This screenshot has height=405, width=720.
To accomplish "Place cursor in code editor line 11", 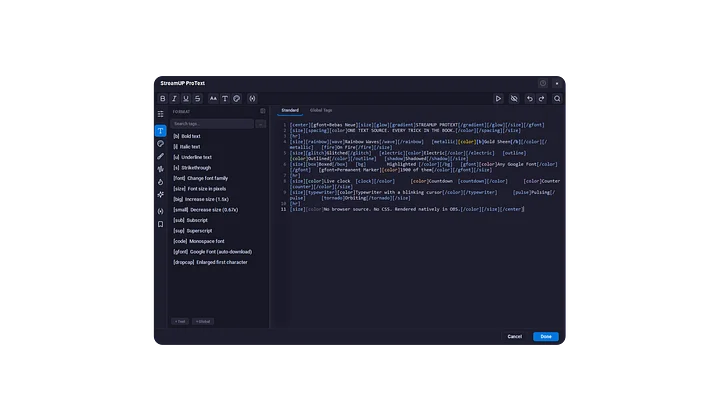I will coord(407,209).
